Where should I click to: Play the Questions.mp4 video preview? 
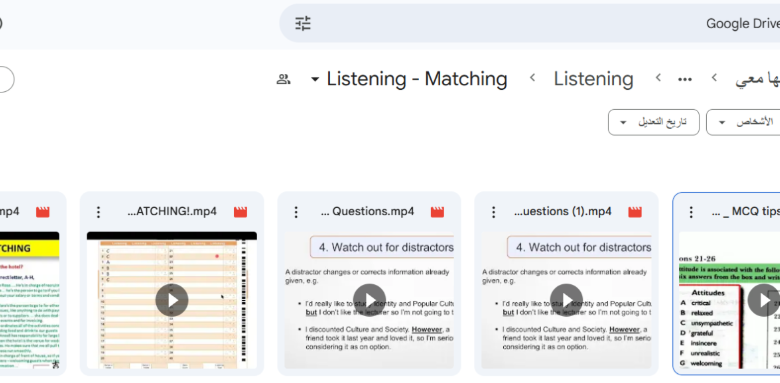(369, 300)
